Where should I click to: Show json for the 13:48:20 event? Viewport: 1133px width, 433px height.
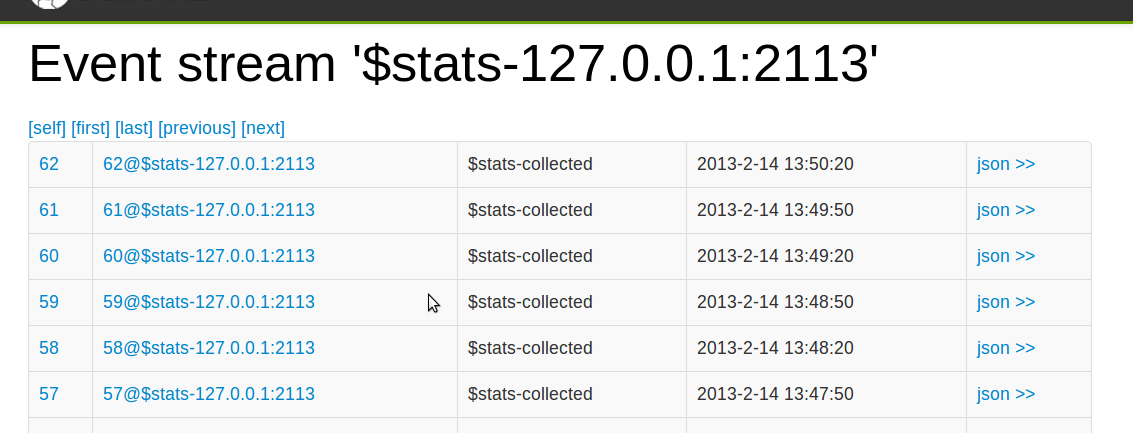pyautogui.click(x=1006, y=348)
